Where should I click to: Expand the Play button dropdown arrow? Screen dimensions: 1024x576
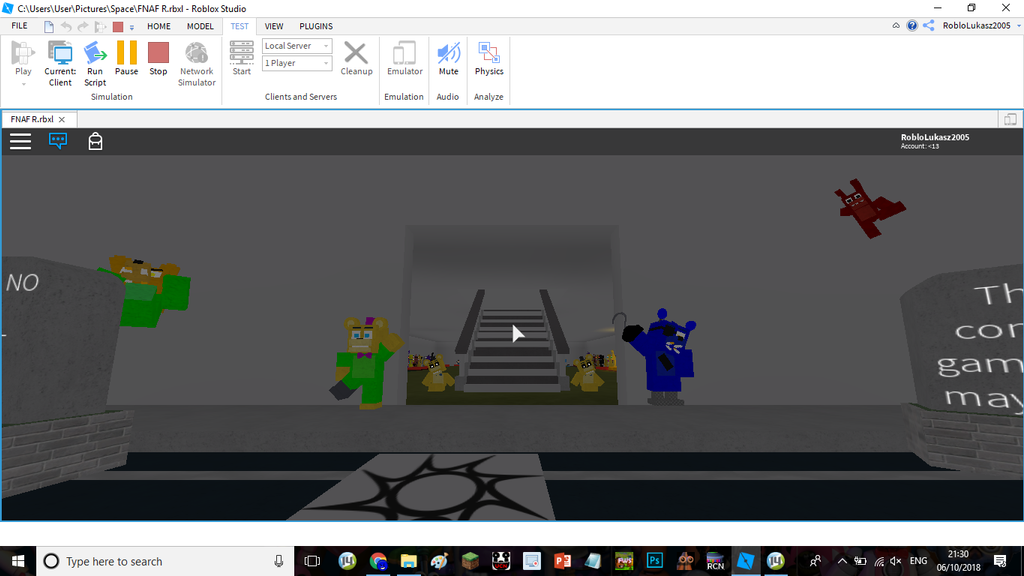(x=24, y=84)
